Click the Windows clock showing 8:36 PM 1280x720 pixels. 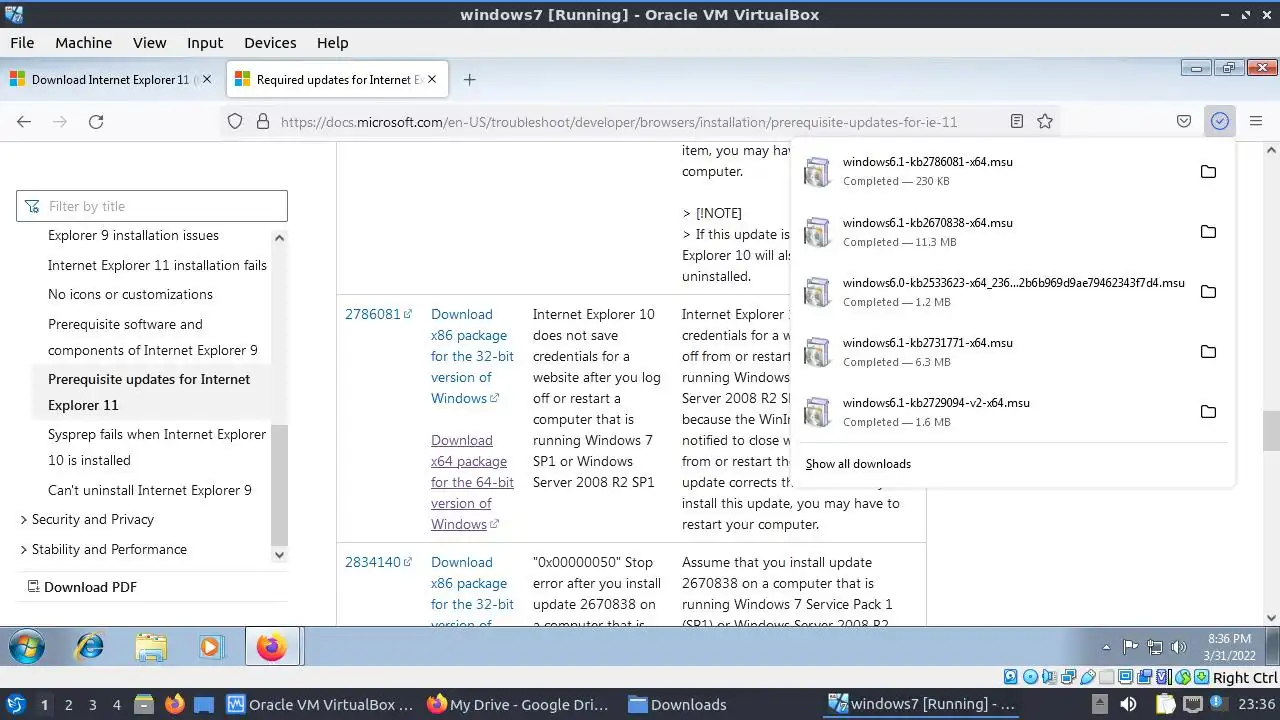pyautogui.click(x=1229, y=638)
